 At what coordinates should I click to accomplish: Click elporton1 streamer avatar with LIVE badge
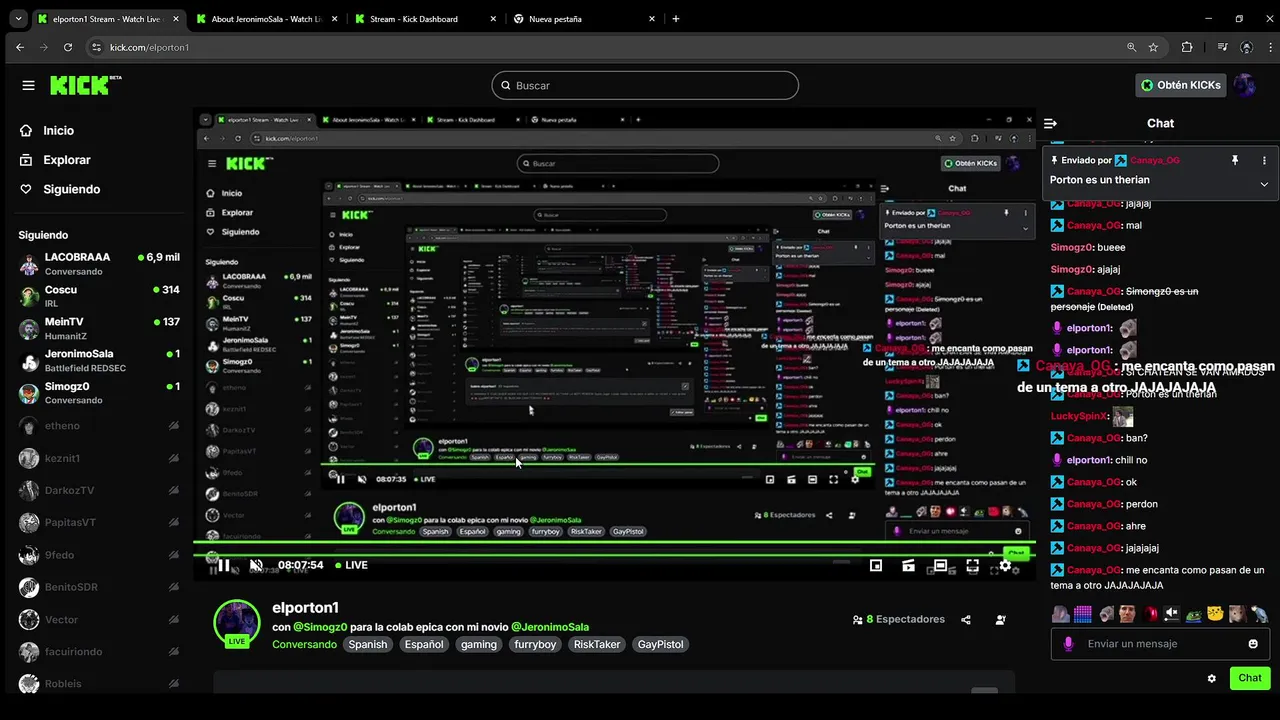[x=237, y=623]
